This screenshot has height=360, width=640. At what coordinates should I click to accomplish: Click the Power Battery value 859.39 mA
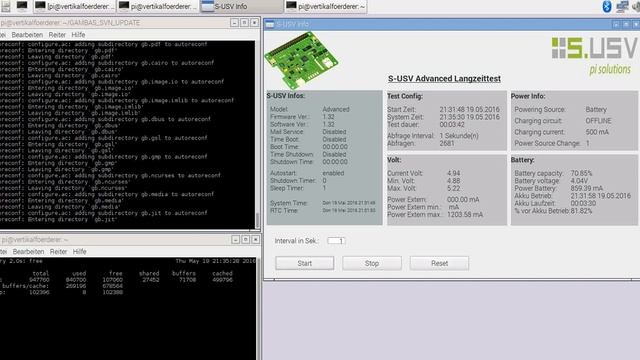coord(587,188)
